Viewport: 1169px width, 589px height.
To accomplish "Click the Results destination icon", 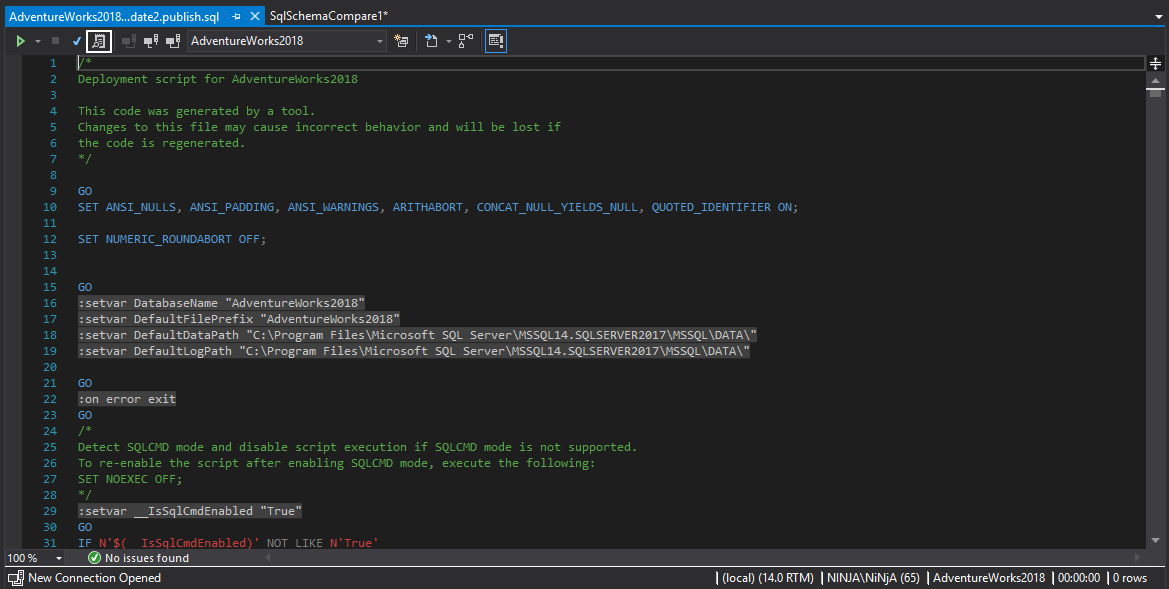I will pyautogui.click(x=431, y=41).
